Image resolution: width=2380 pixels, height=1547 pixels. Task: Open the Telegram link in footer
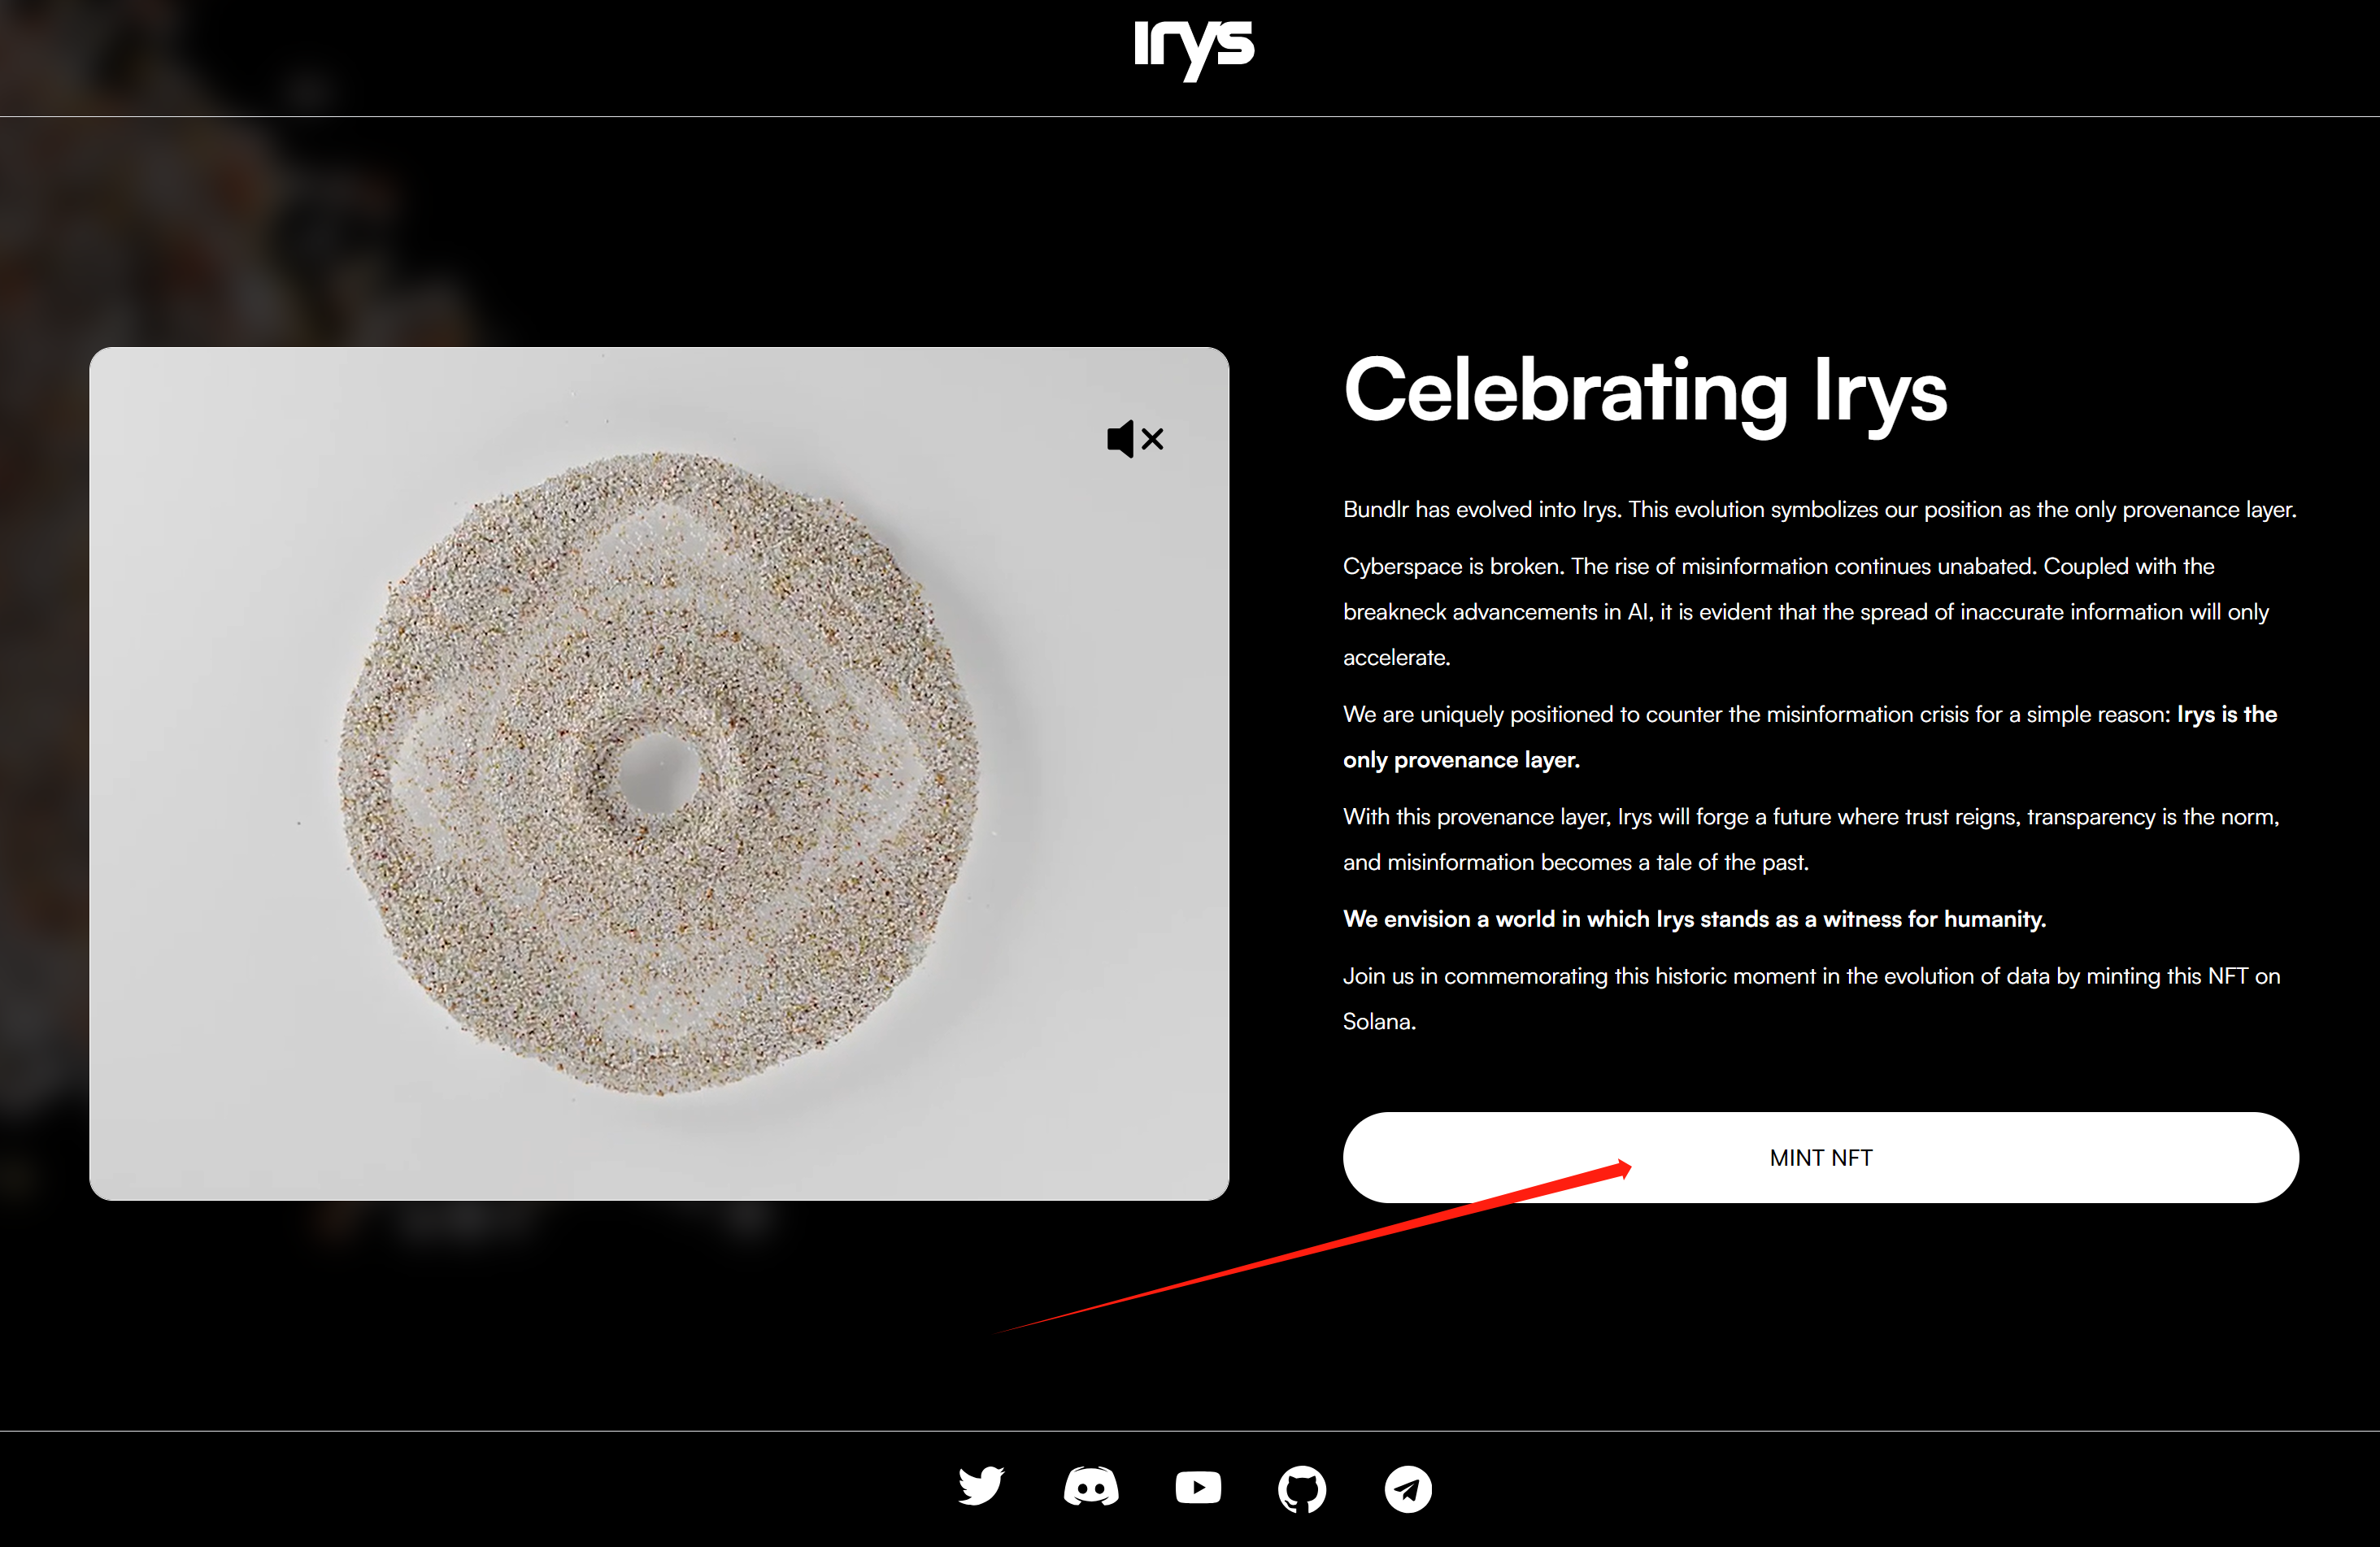(x=1408, y=1489)
